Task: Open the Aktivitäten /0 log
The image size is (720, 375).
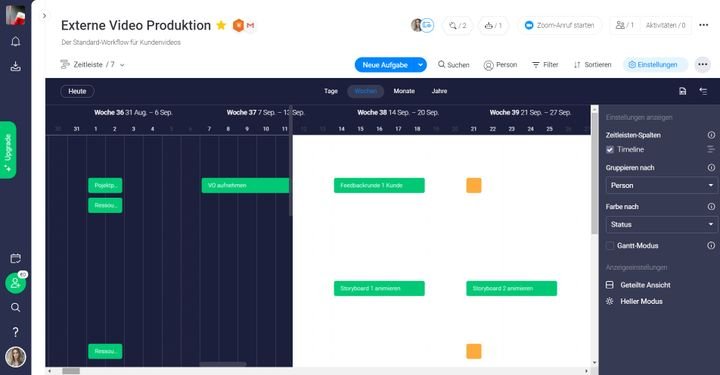Action: [665, 25]
